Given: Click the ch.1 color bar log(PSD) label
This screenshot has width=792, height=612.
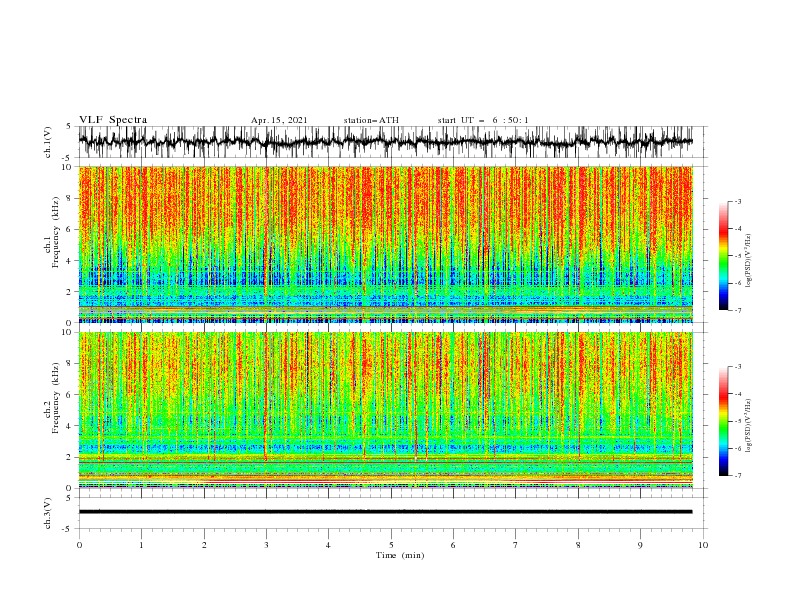Looking at the screenshot, I should coord(748,261).
